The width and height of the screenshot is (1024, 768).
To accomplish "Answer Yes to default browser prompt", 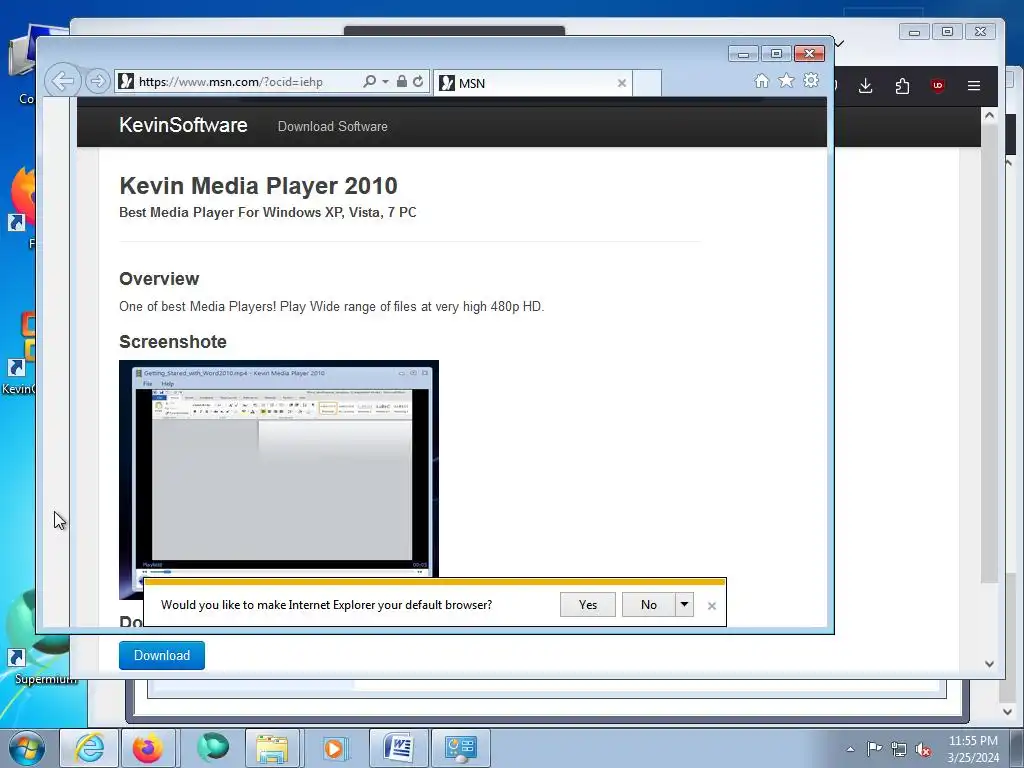I will pos(588,605).
